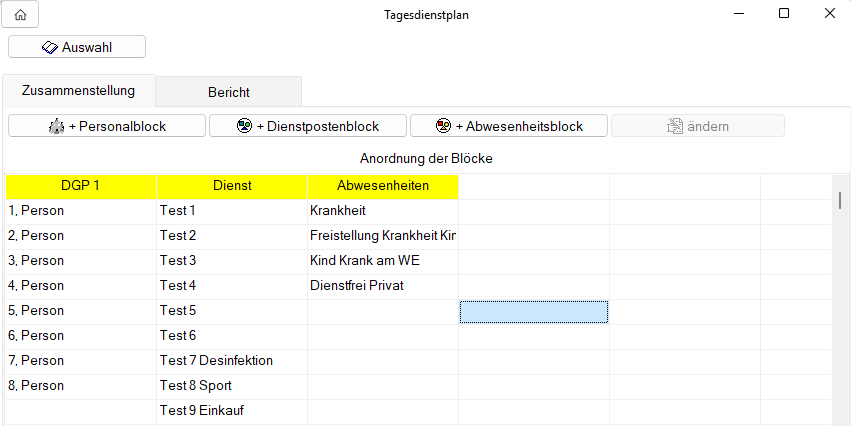
Task: Click the Auswahl button
Action: click(77, 47)
